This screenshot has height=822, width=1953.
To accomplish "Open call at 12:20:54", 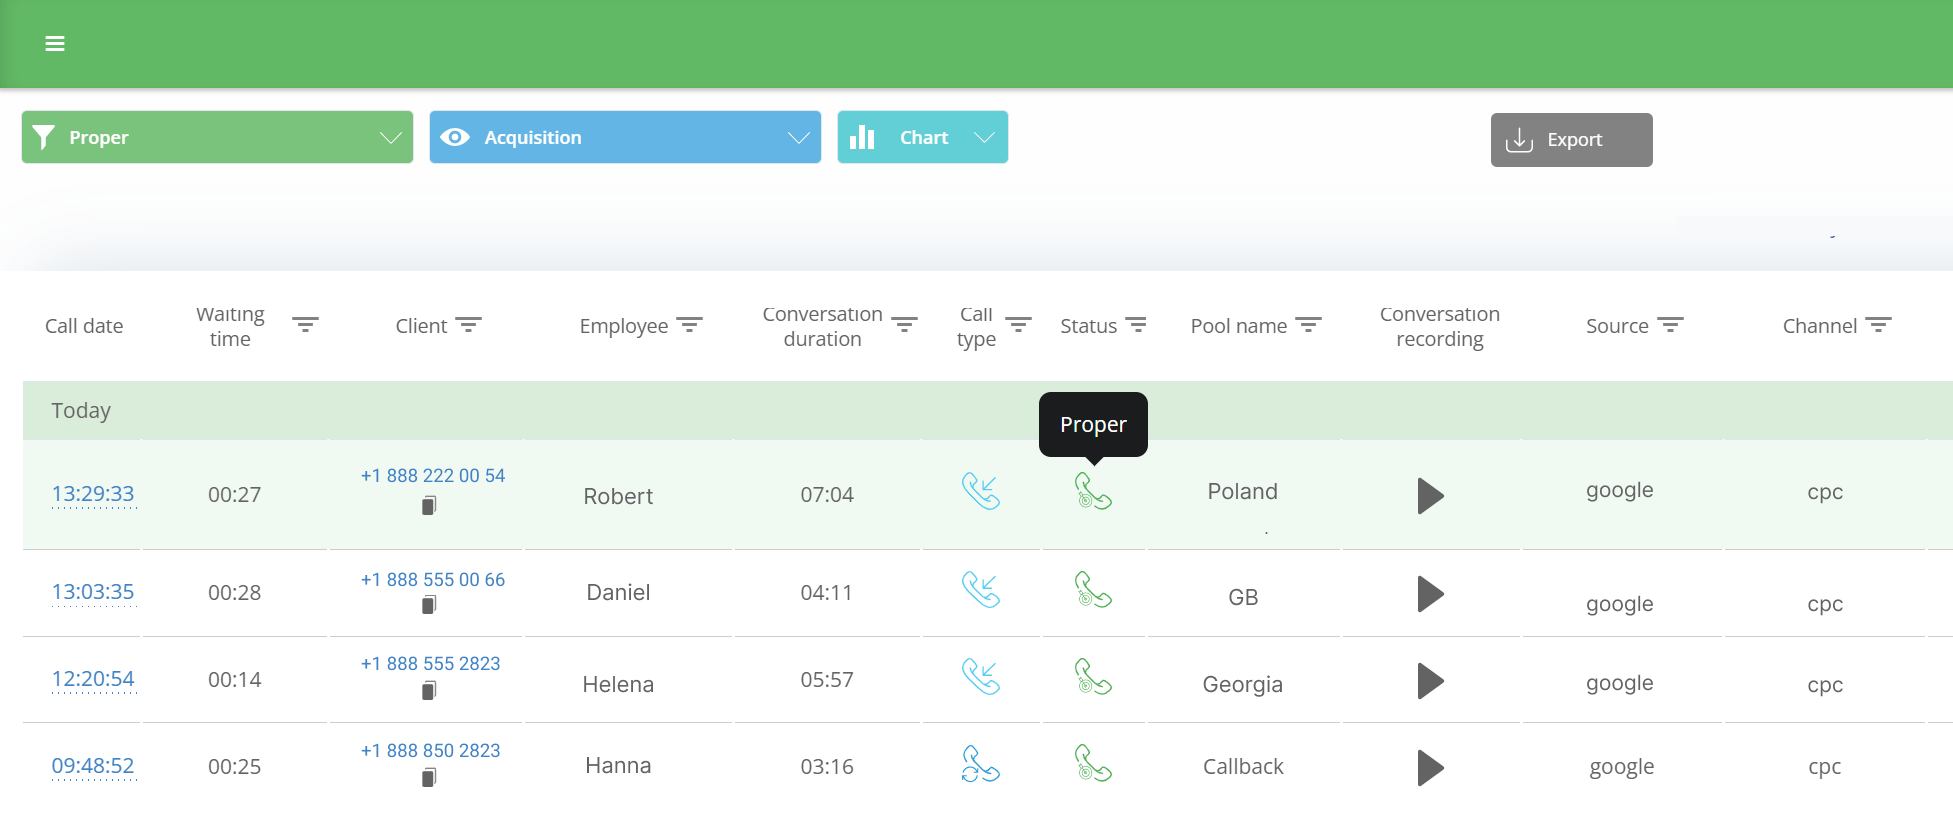I will [x=93, y=679].
